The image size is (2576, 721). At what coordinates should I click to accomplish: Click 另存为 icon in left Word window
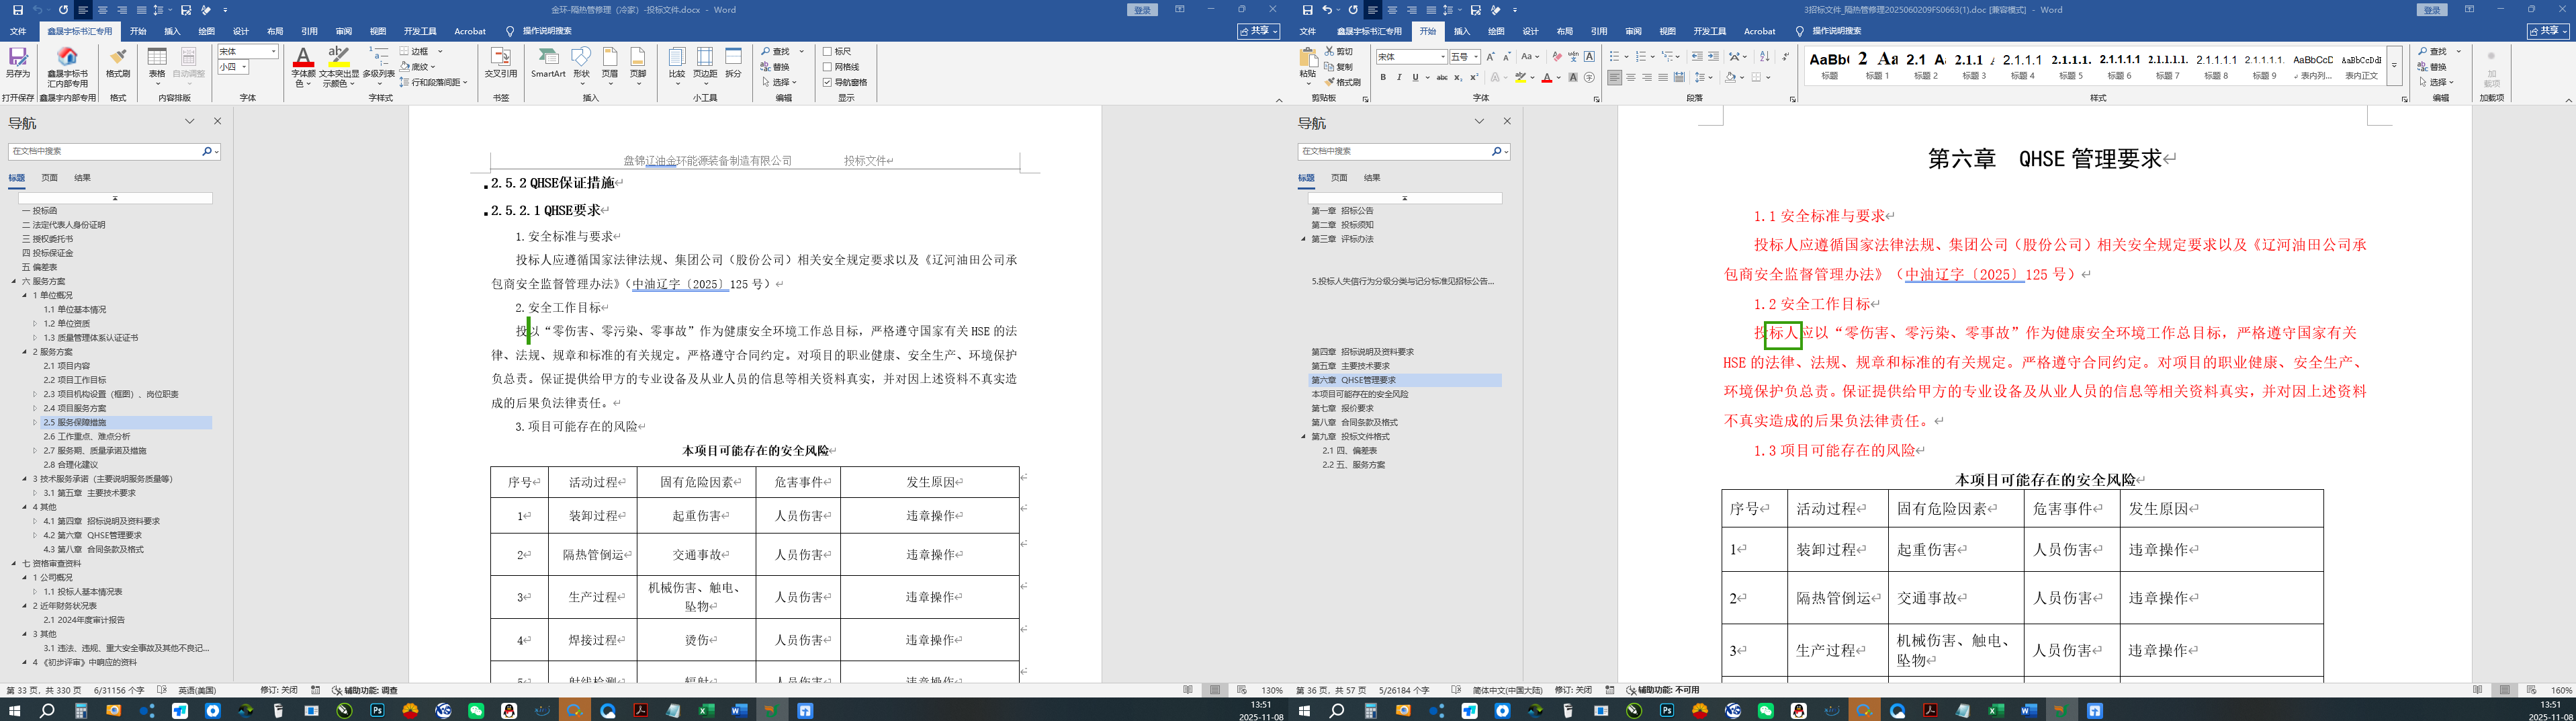click(x=18, y=63)
